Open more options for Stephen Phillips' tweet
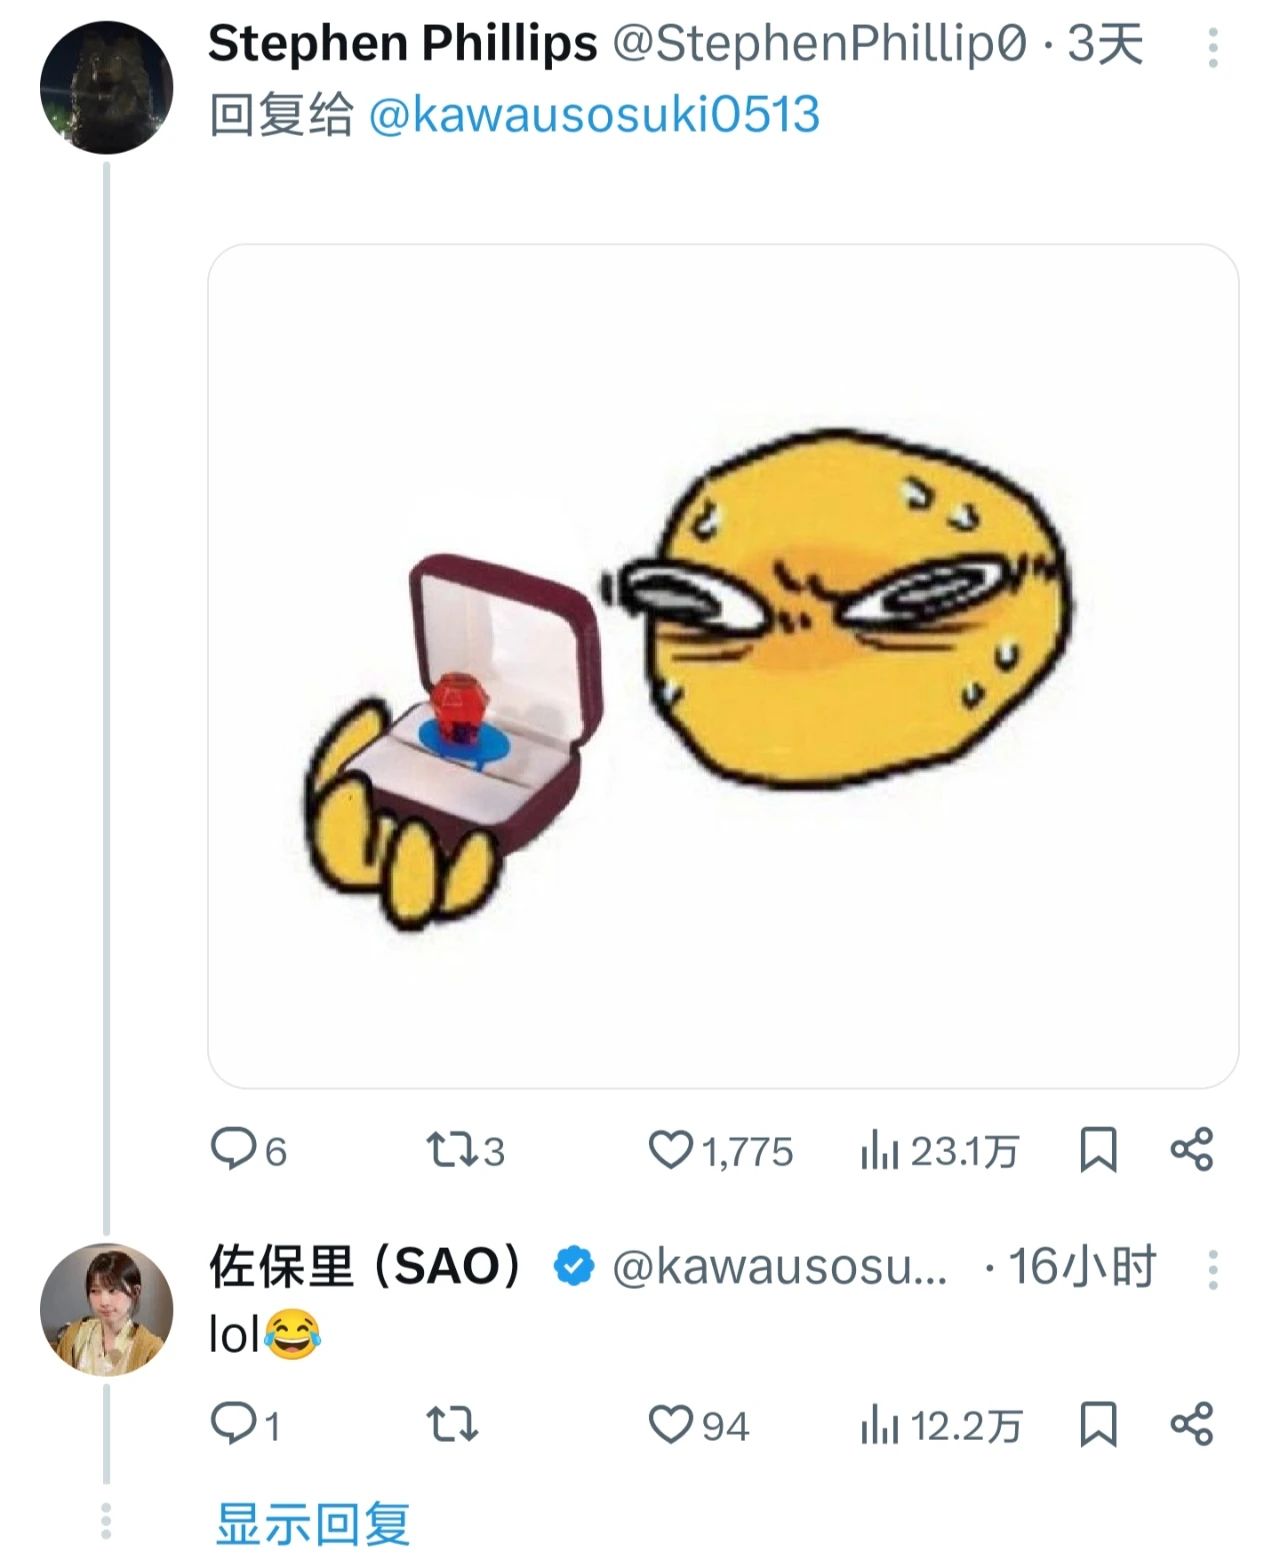Image resolution: width=1280 pixels, height=1559 pixels. point(1212,48)
